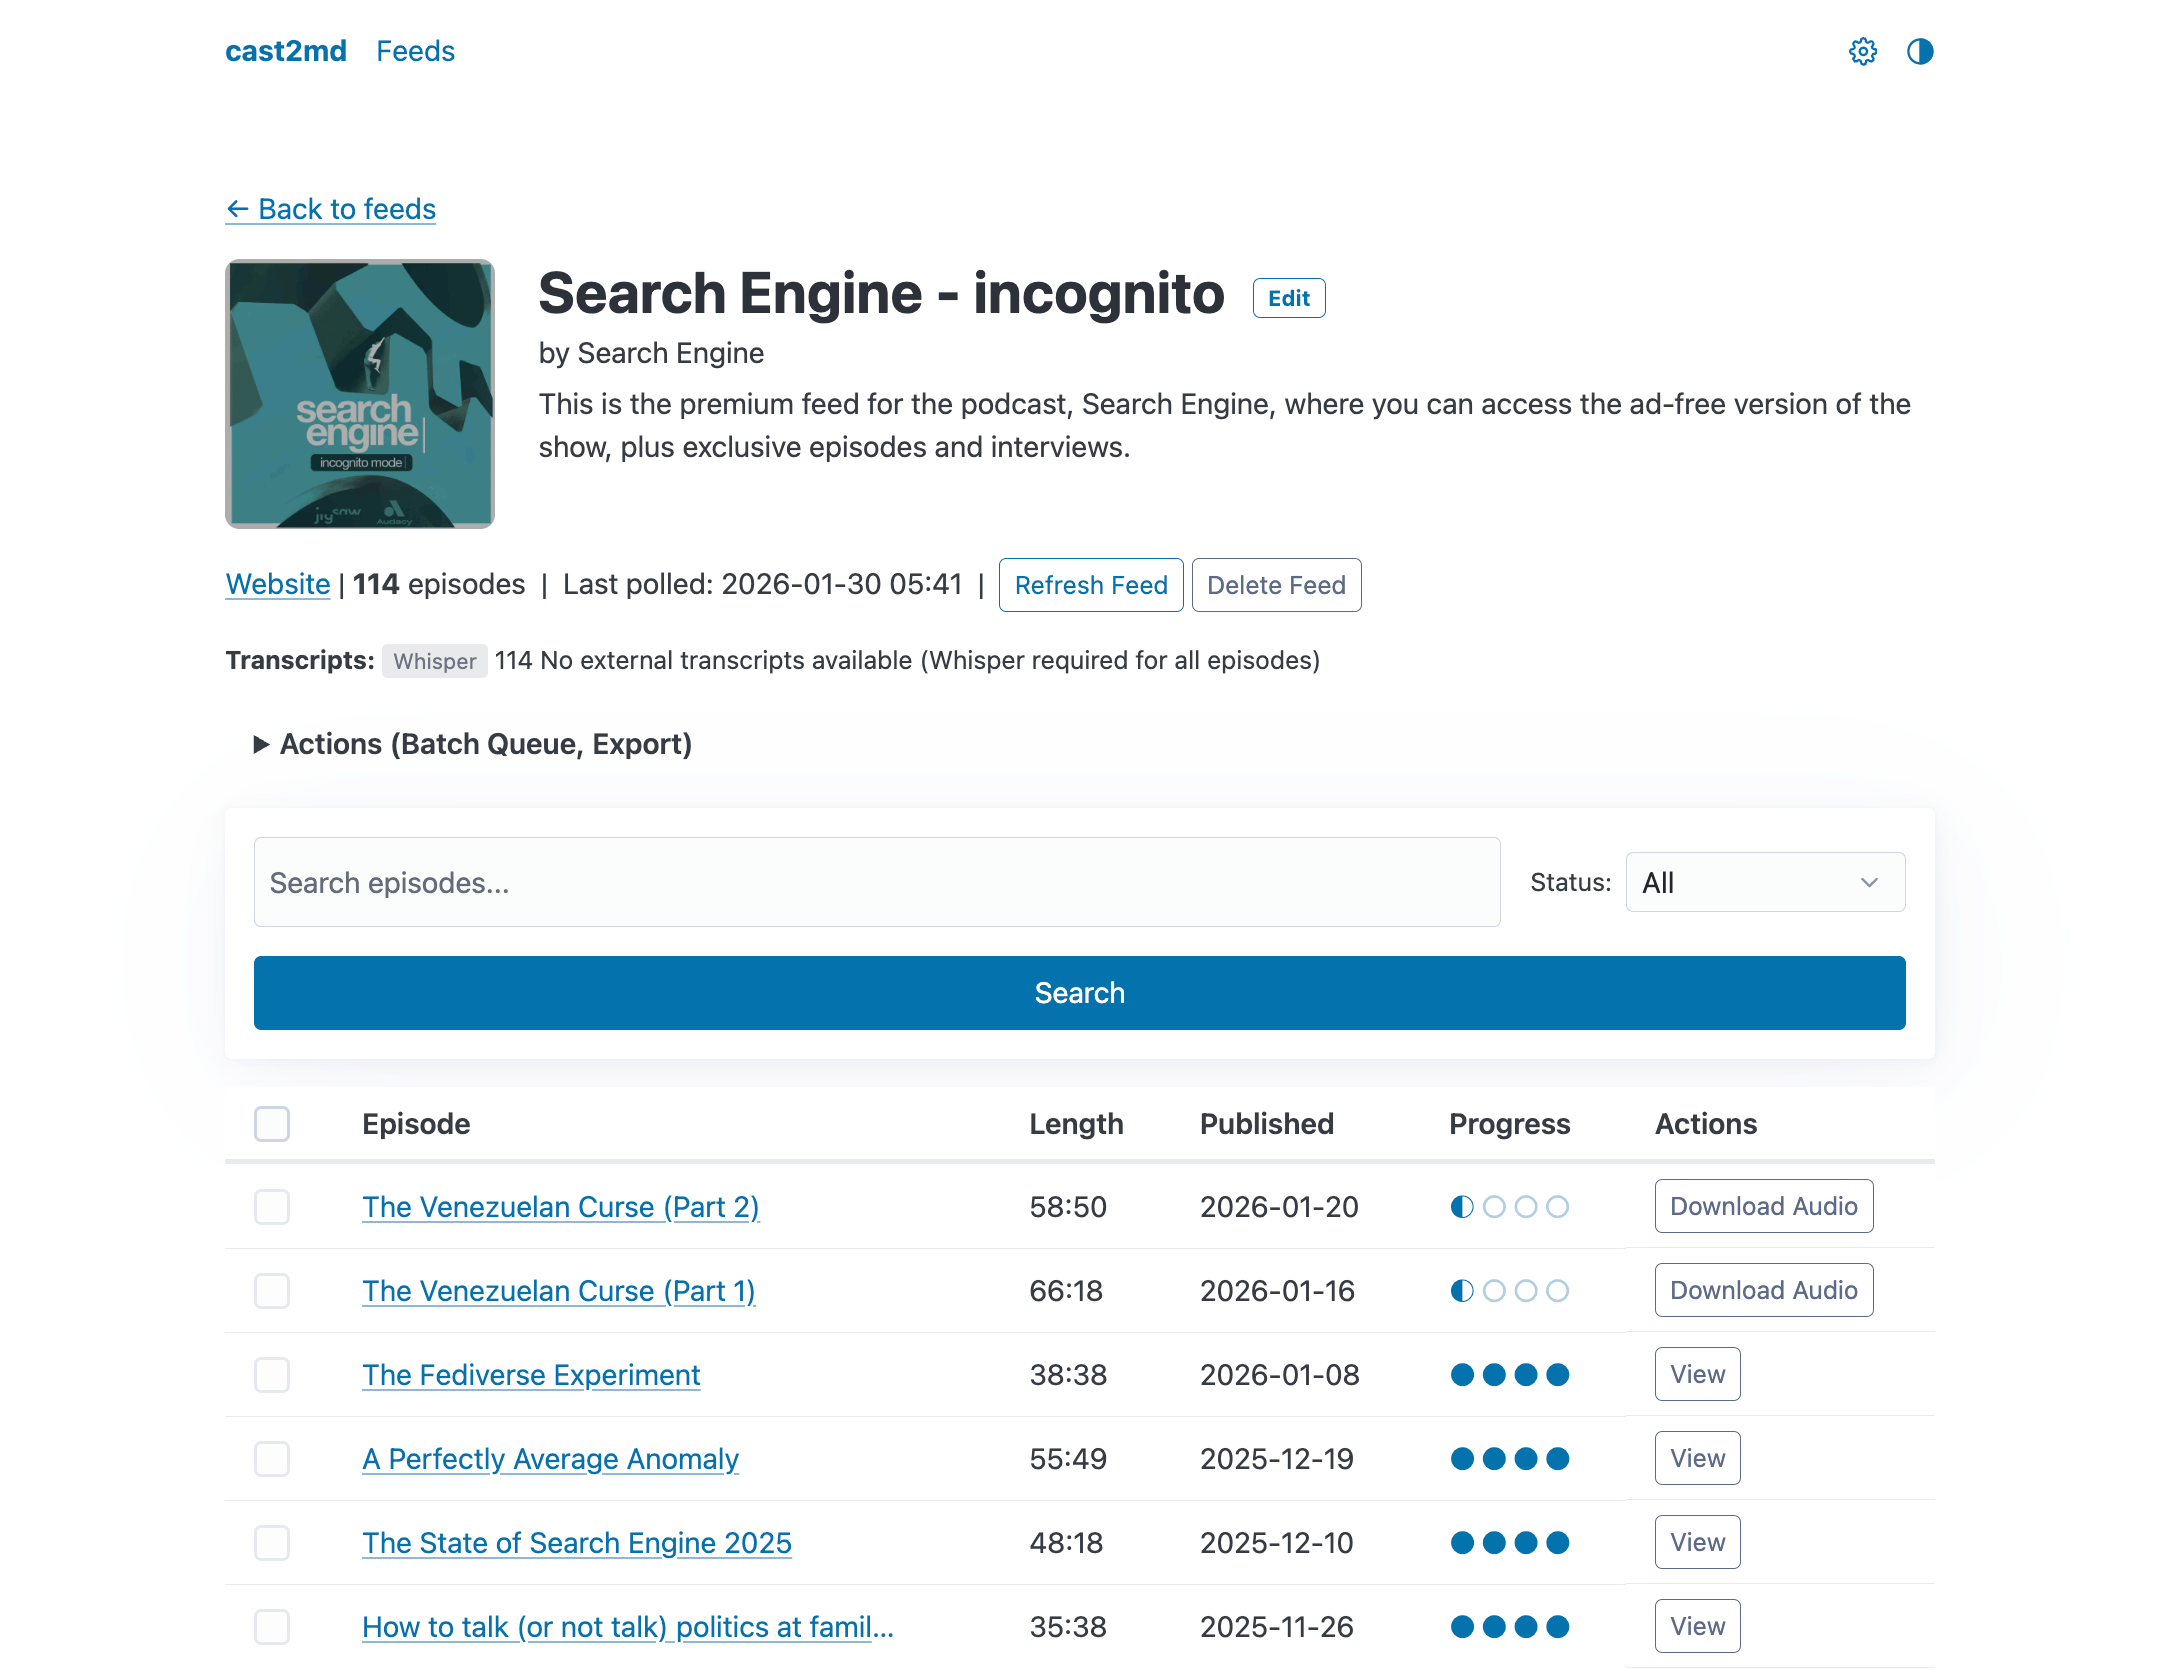Image resolution: width=2160 pixels, height=1668 pixels.
Task: Click into the Search episodes field
Action: (877, 882)
